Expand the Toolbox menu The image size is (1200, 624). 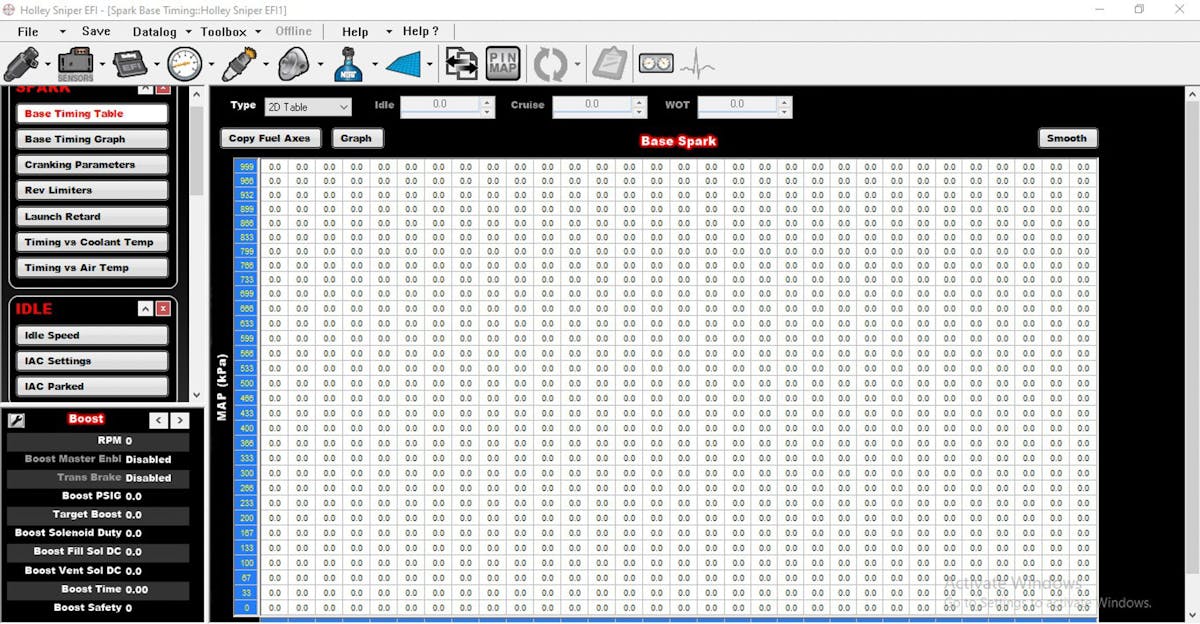point(229,31)
